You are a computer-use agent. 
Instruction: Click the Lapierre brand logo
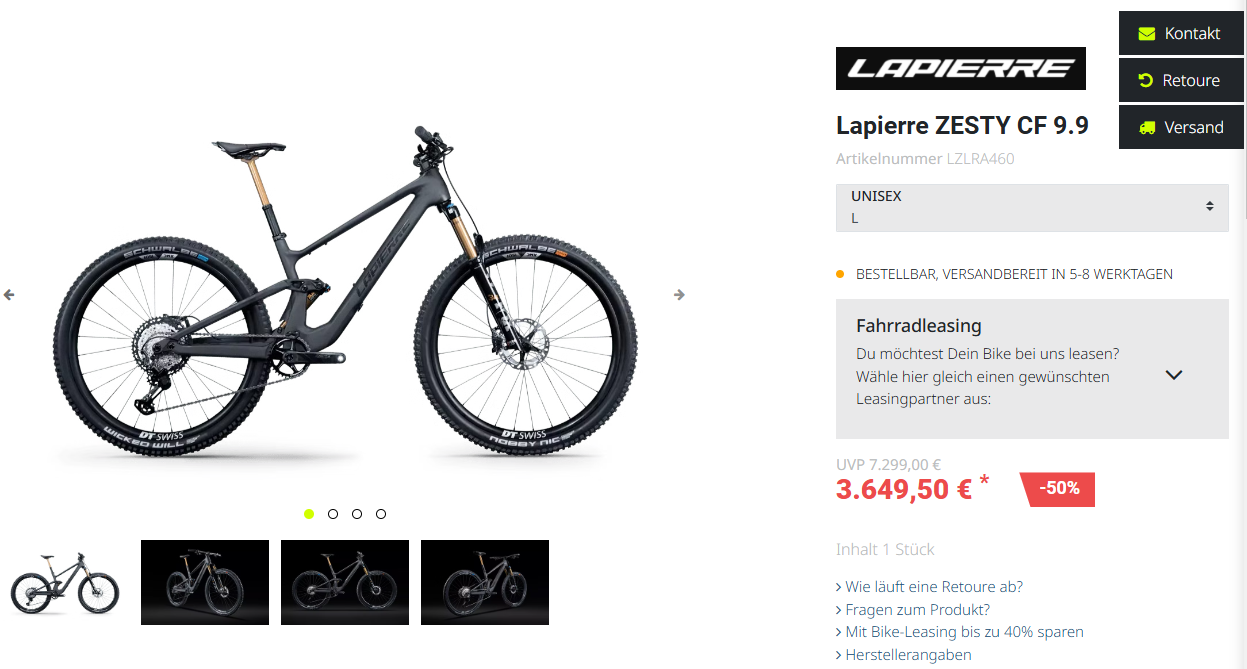(961, 68)
